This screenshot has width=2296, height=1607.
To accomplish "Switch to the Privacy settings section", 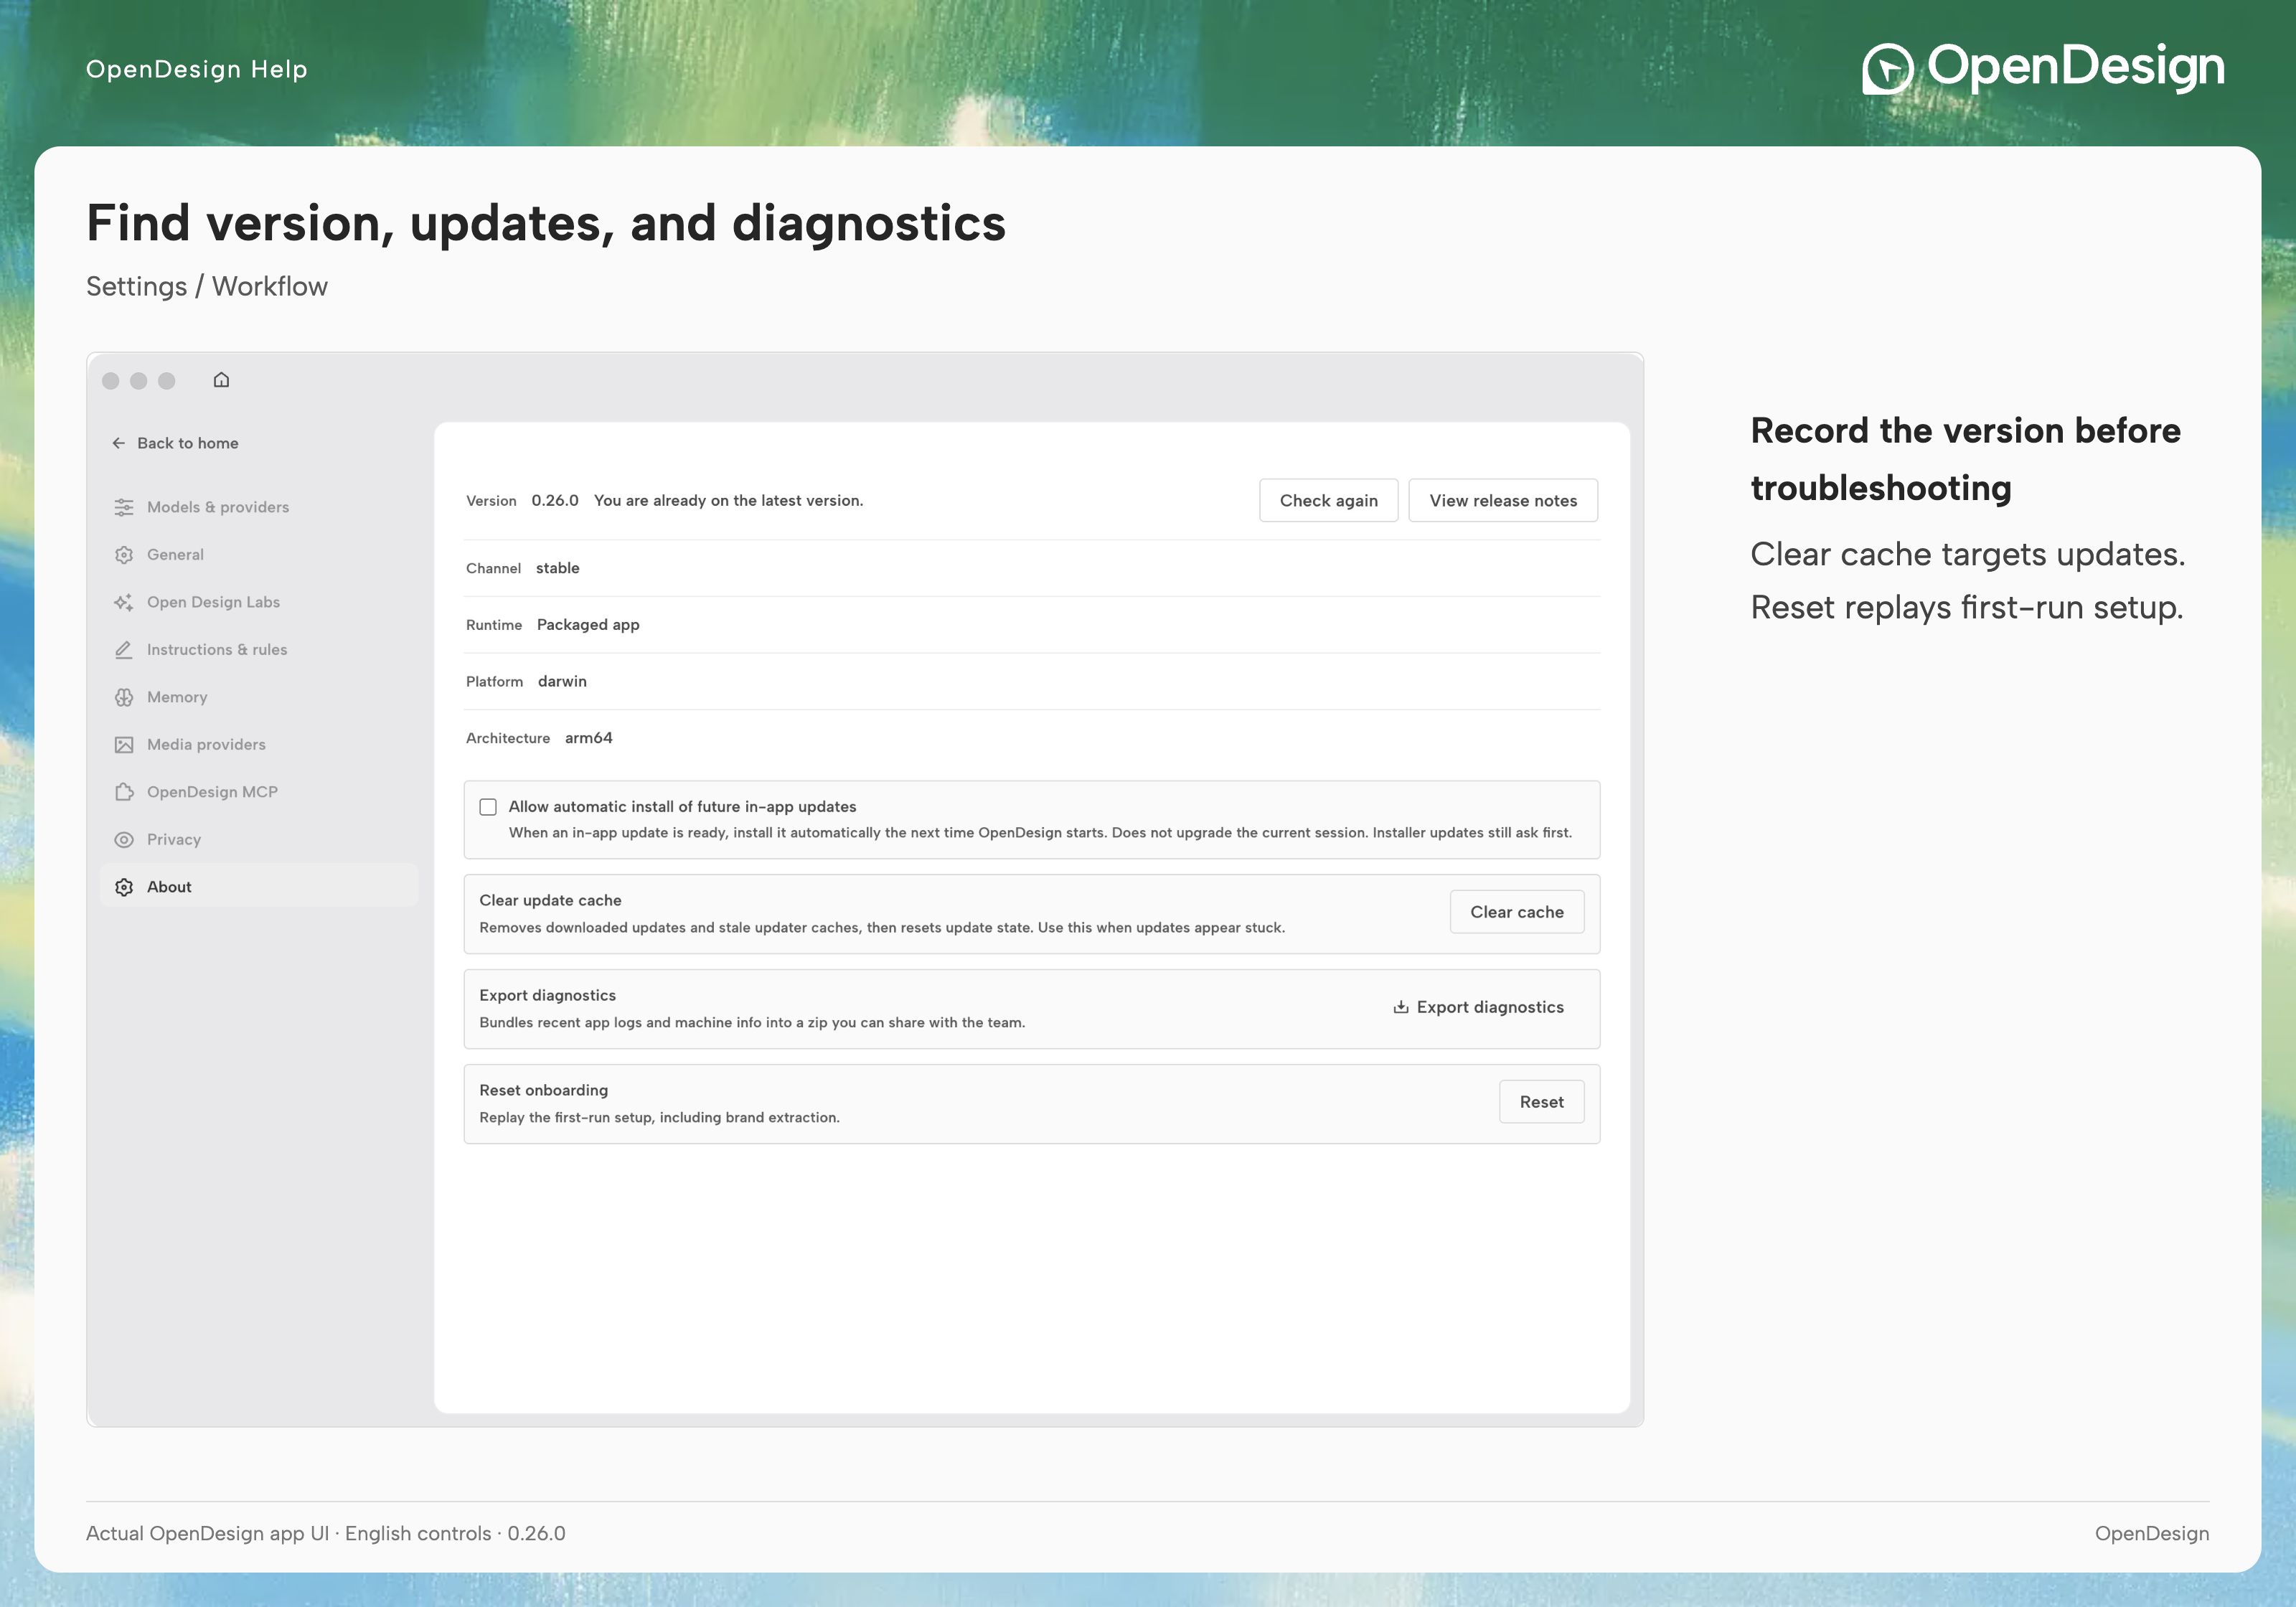I will (x=259, y=840).
